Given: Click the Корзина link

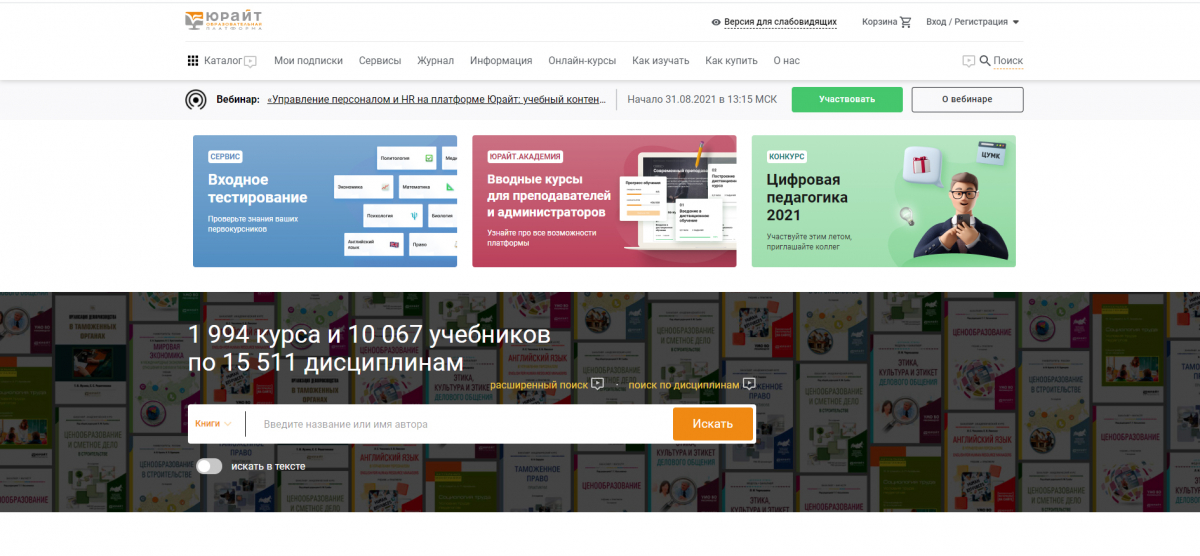Looking at the screenshot, I should coord(879,22).
